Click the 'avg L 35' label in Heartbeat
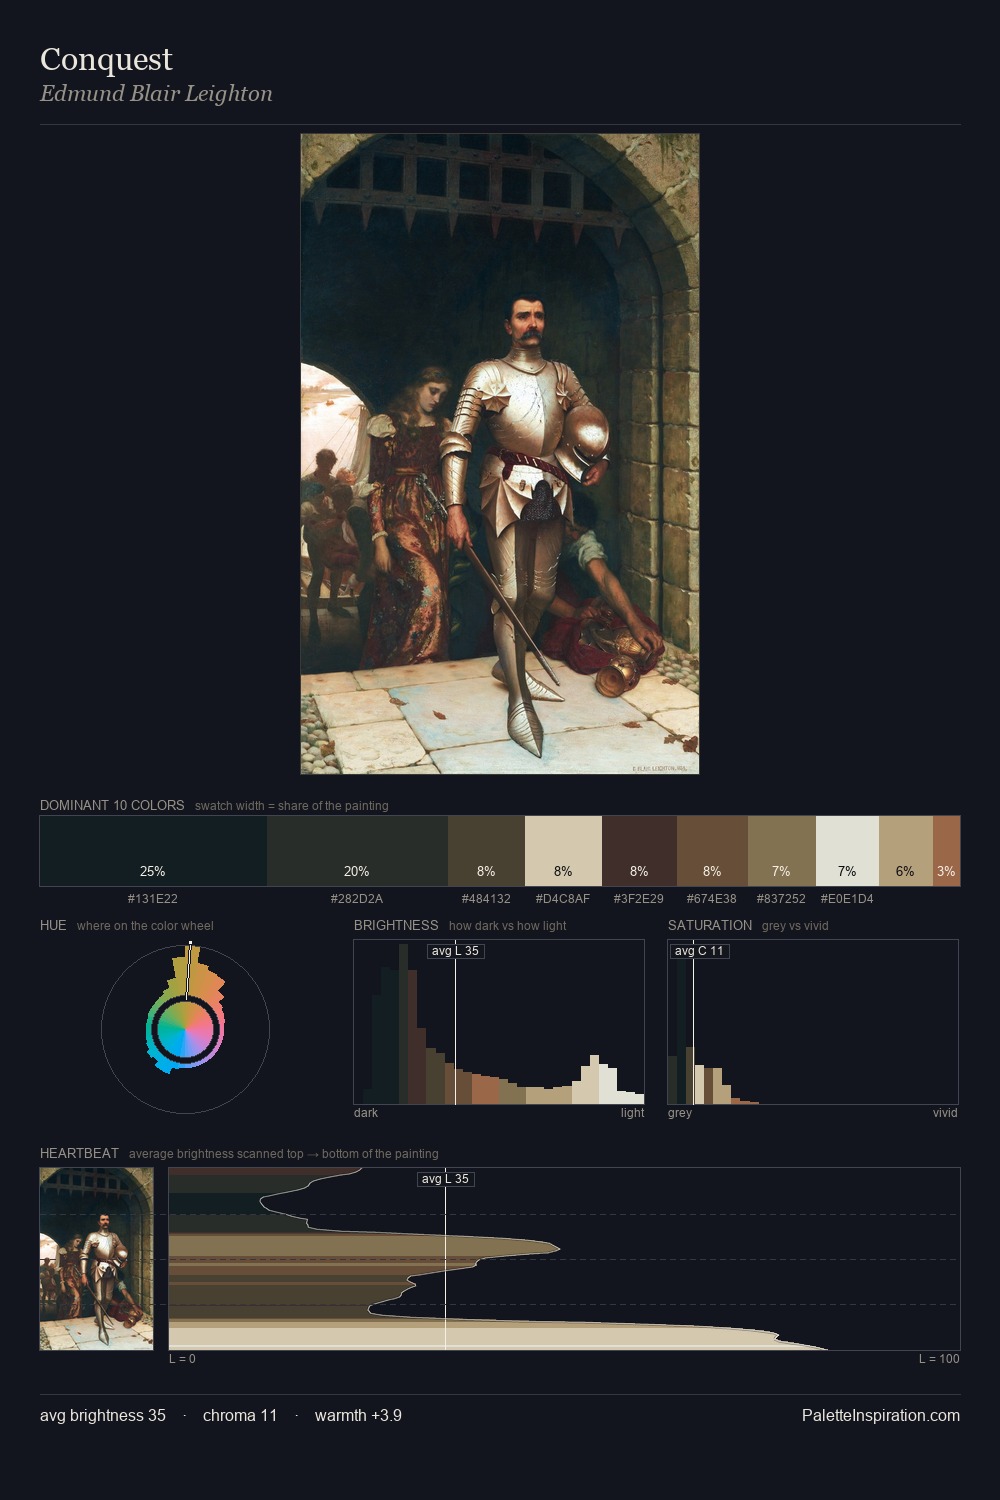The image size is (1000, 1500). pos(446,1179)
